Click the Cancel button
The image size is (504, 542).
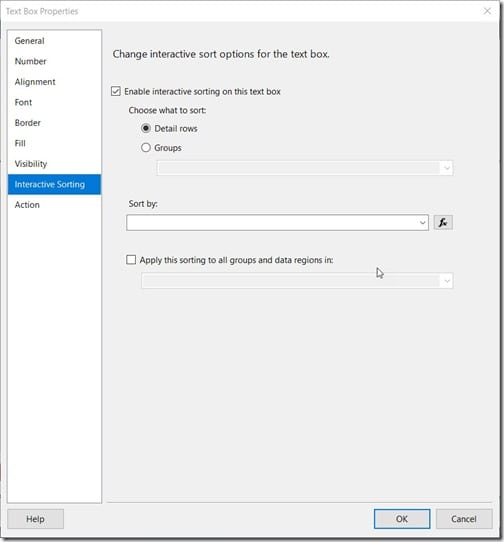pyautogui.click(x=464, y=519)
